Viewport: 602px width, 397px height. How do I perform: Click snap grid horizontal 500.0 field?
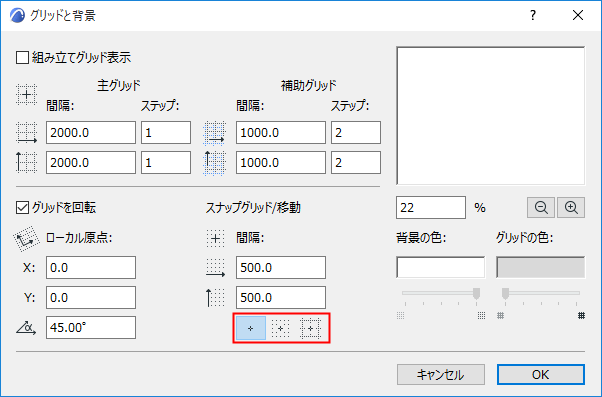(281, 268)
